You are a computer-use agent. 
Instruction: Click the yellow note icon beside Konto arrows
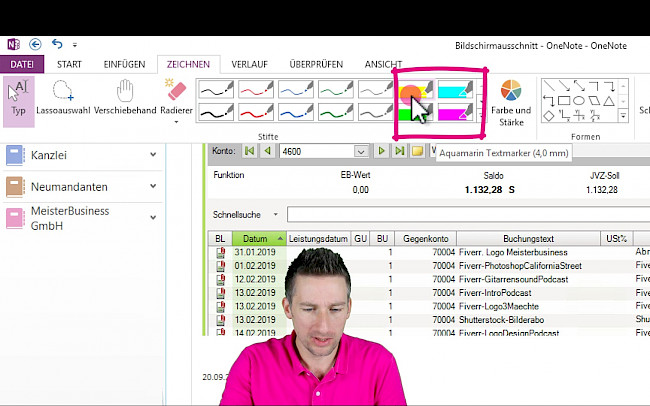tap(417, 151)
